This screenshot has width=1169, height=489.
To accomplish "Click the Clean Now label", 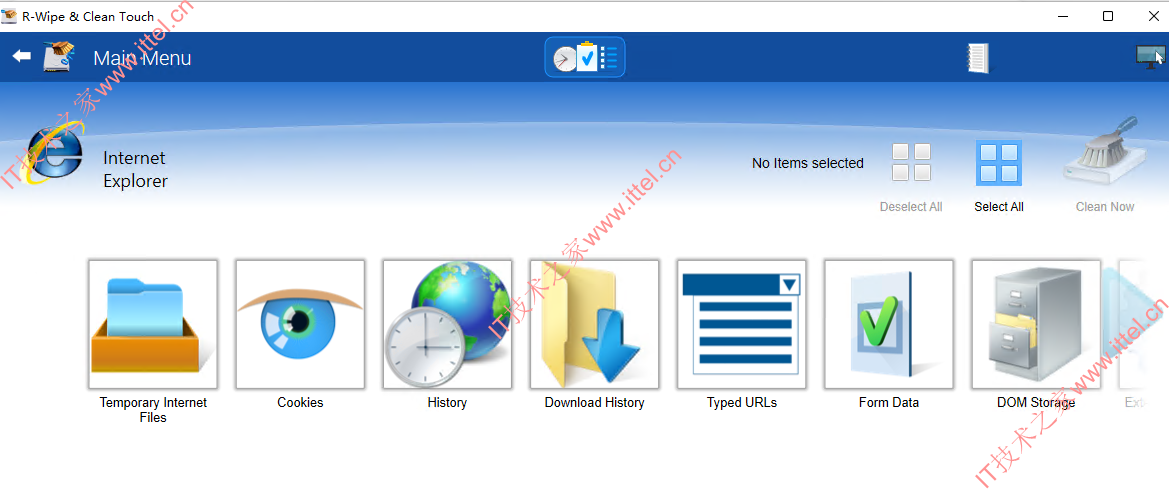I will 1105,207.
